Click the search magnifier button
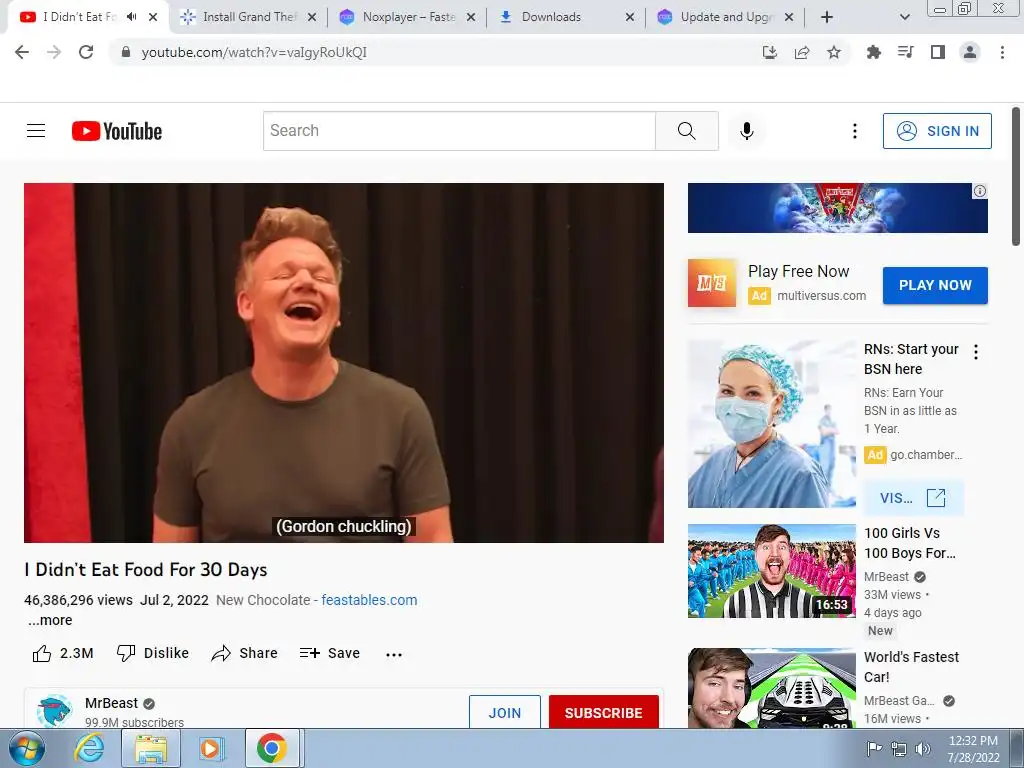The image size is (1024, 768). 686,131
